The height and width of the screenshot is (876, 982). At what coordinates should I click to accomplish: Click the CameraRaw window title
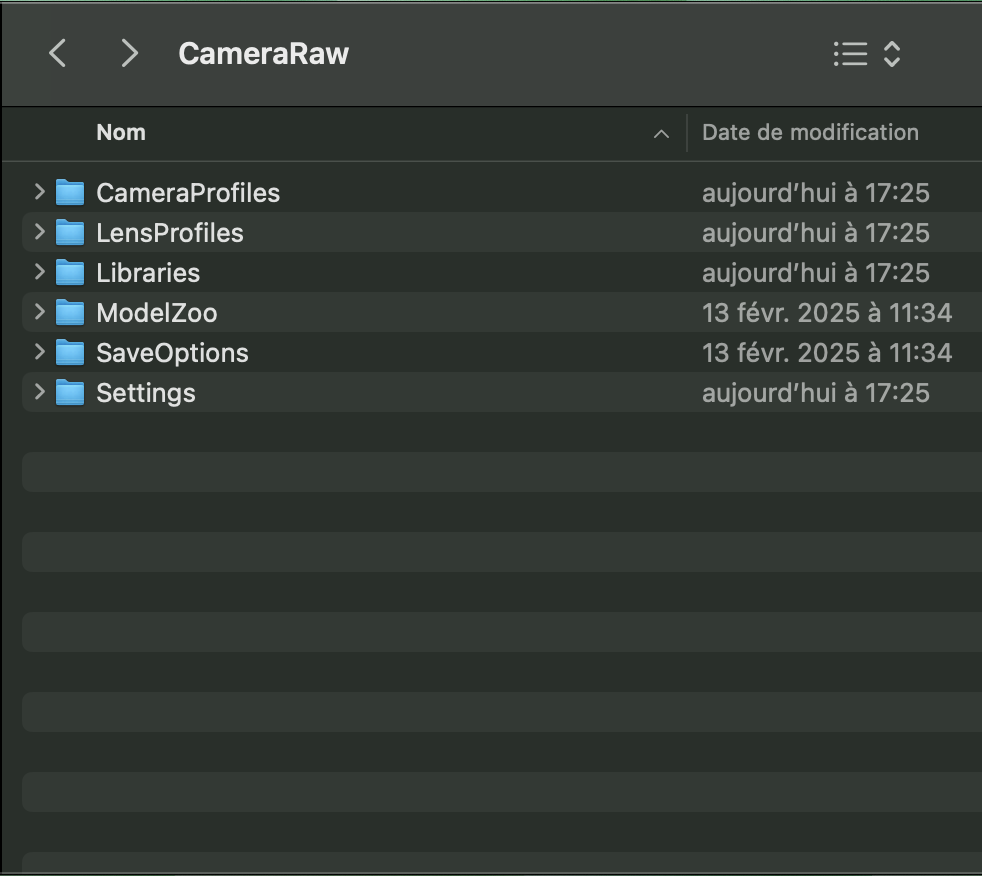tap(263, 53)
